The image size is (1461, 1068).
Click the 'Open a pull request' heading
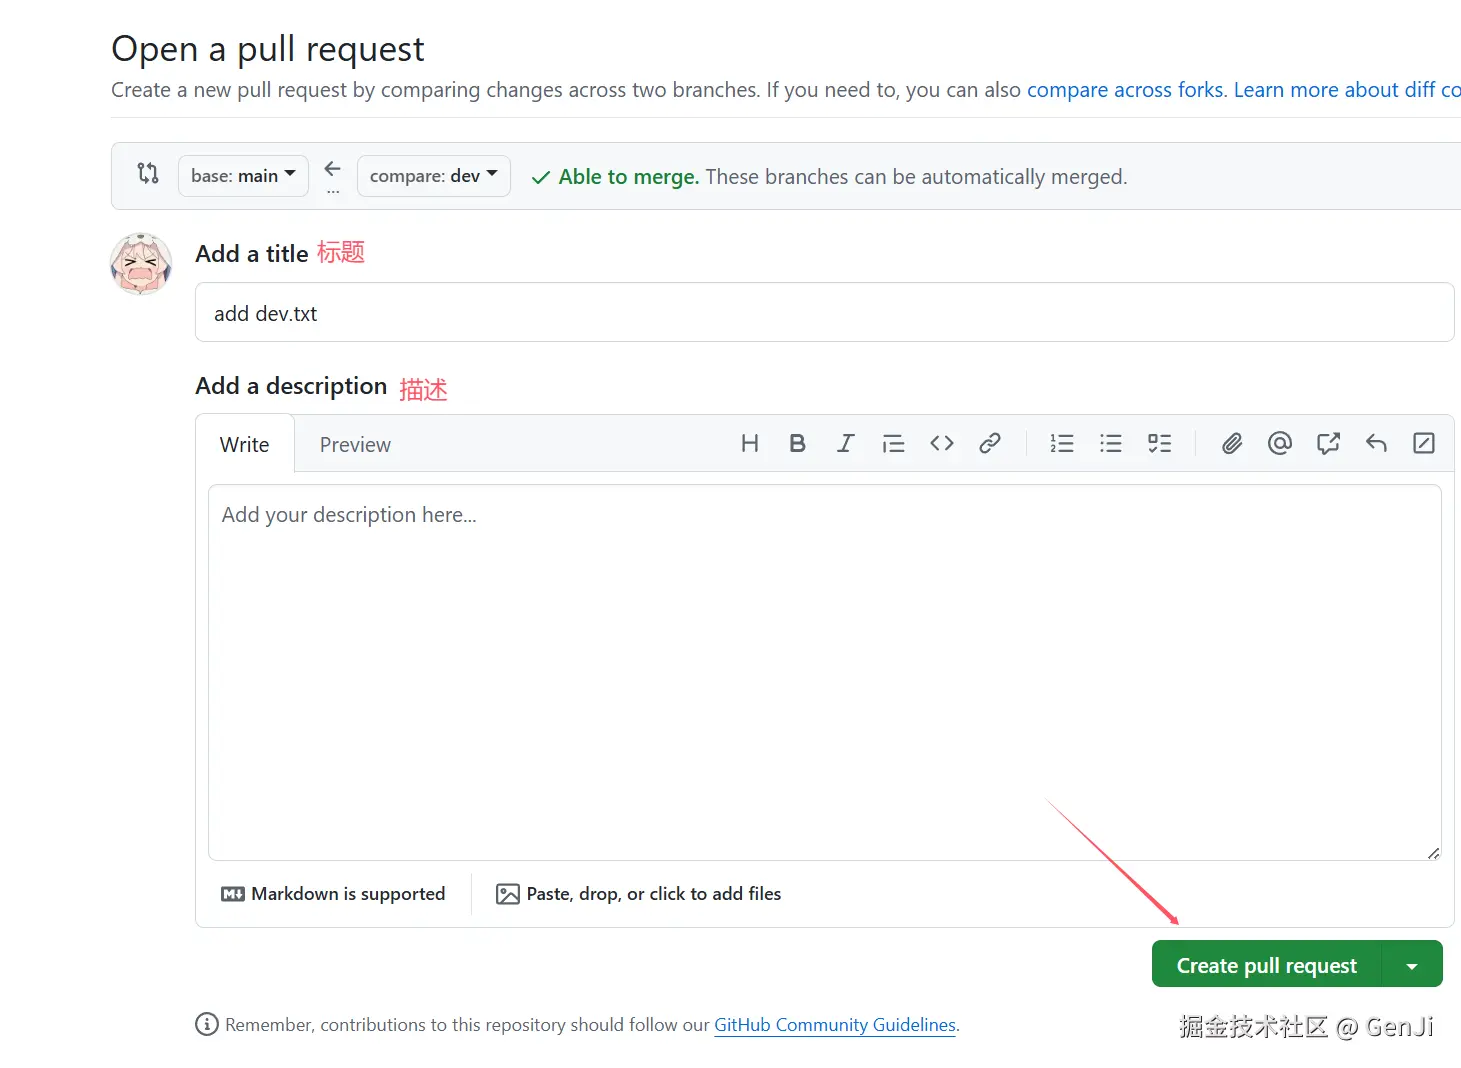pyautogui.click(x=268, y=49)
